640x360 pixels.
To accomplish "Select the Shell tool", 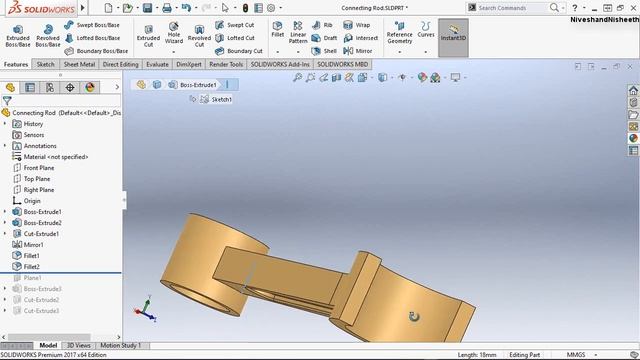I will click(x=324, y=51).
